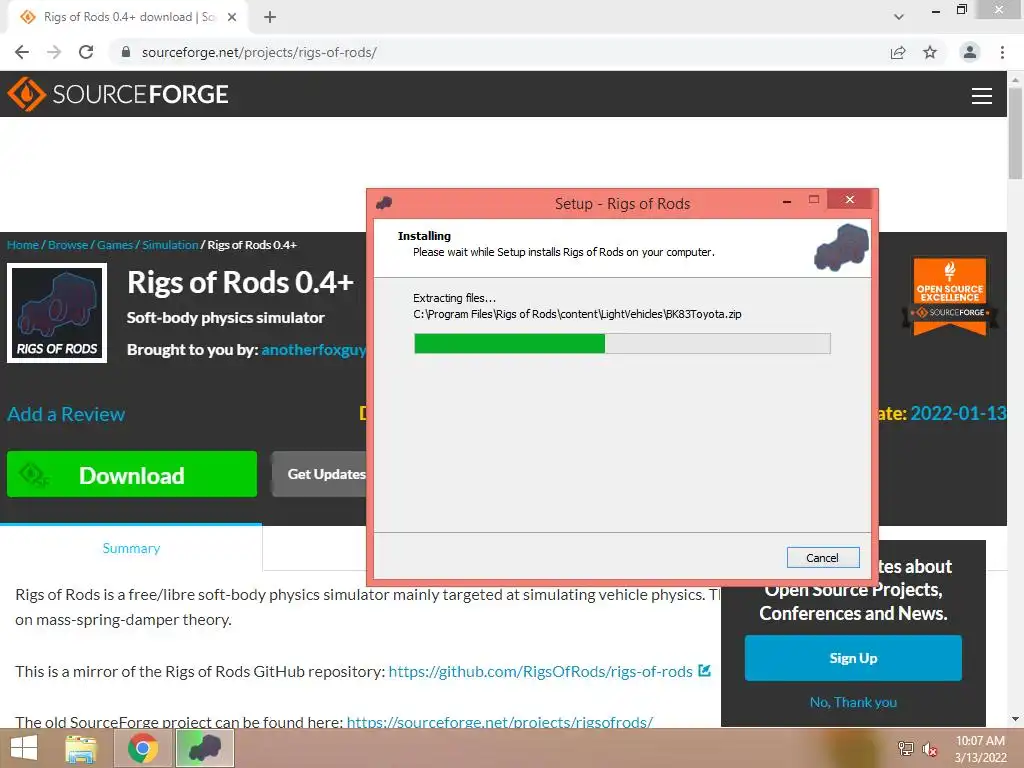The height and width of the screenshot is (768, 1024).
Task: Go back in Chrome
Action: tap(22, 52)
